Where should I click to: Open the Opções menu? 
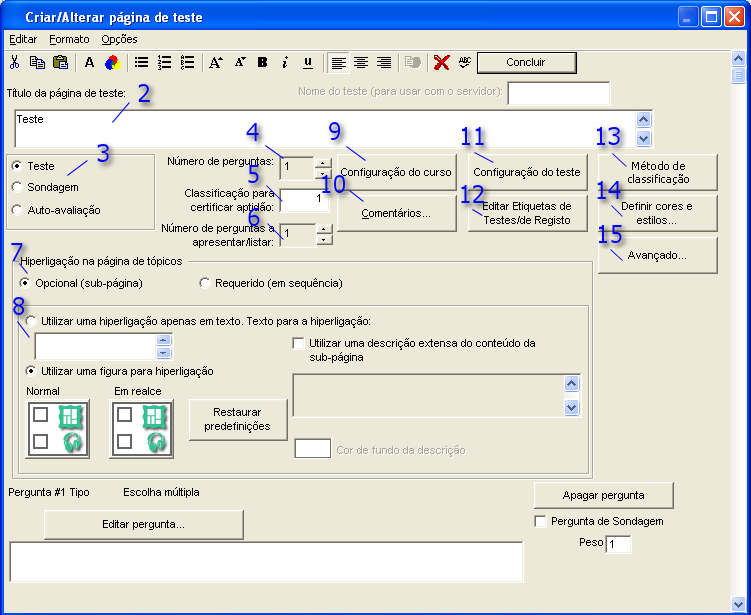point(119,39)
